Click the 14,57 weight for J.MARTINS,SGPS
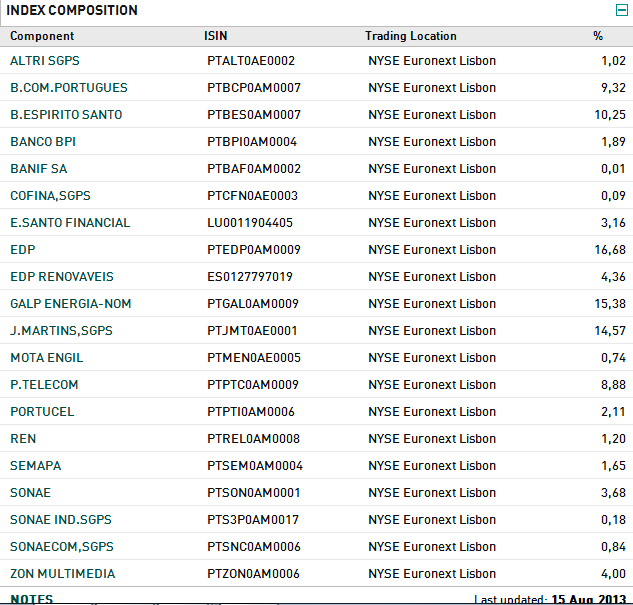The width and height of the screenshot is (633, 605). point(610,331)
